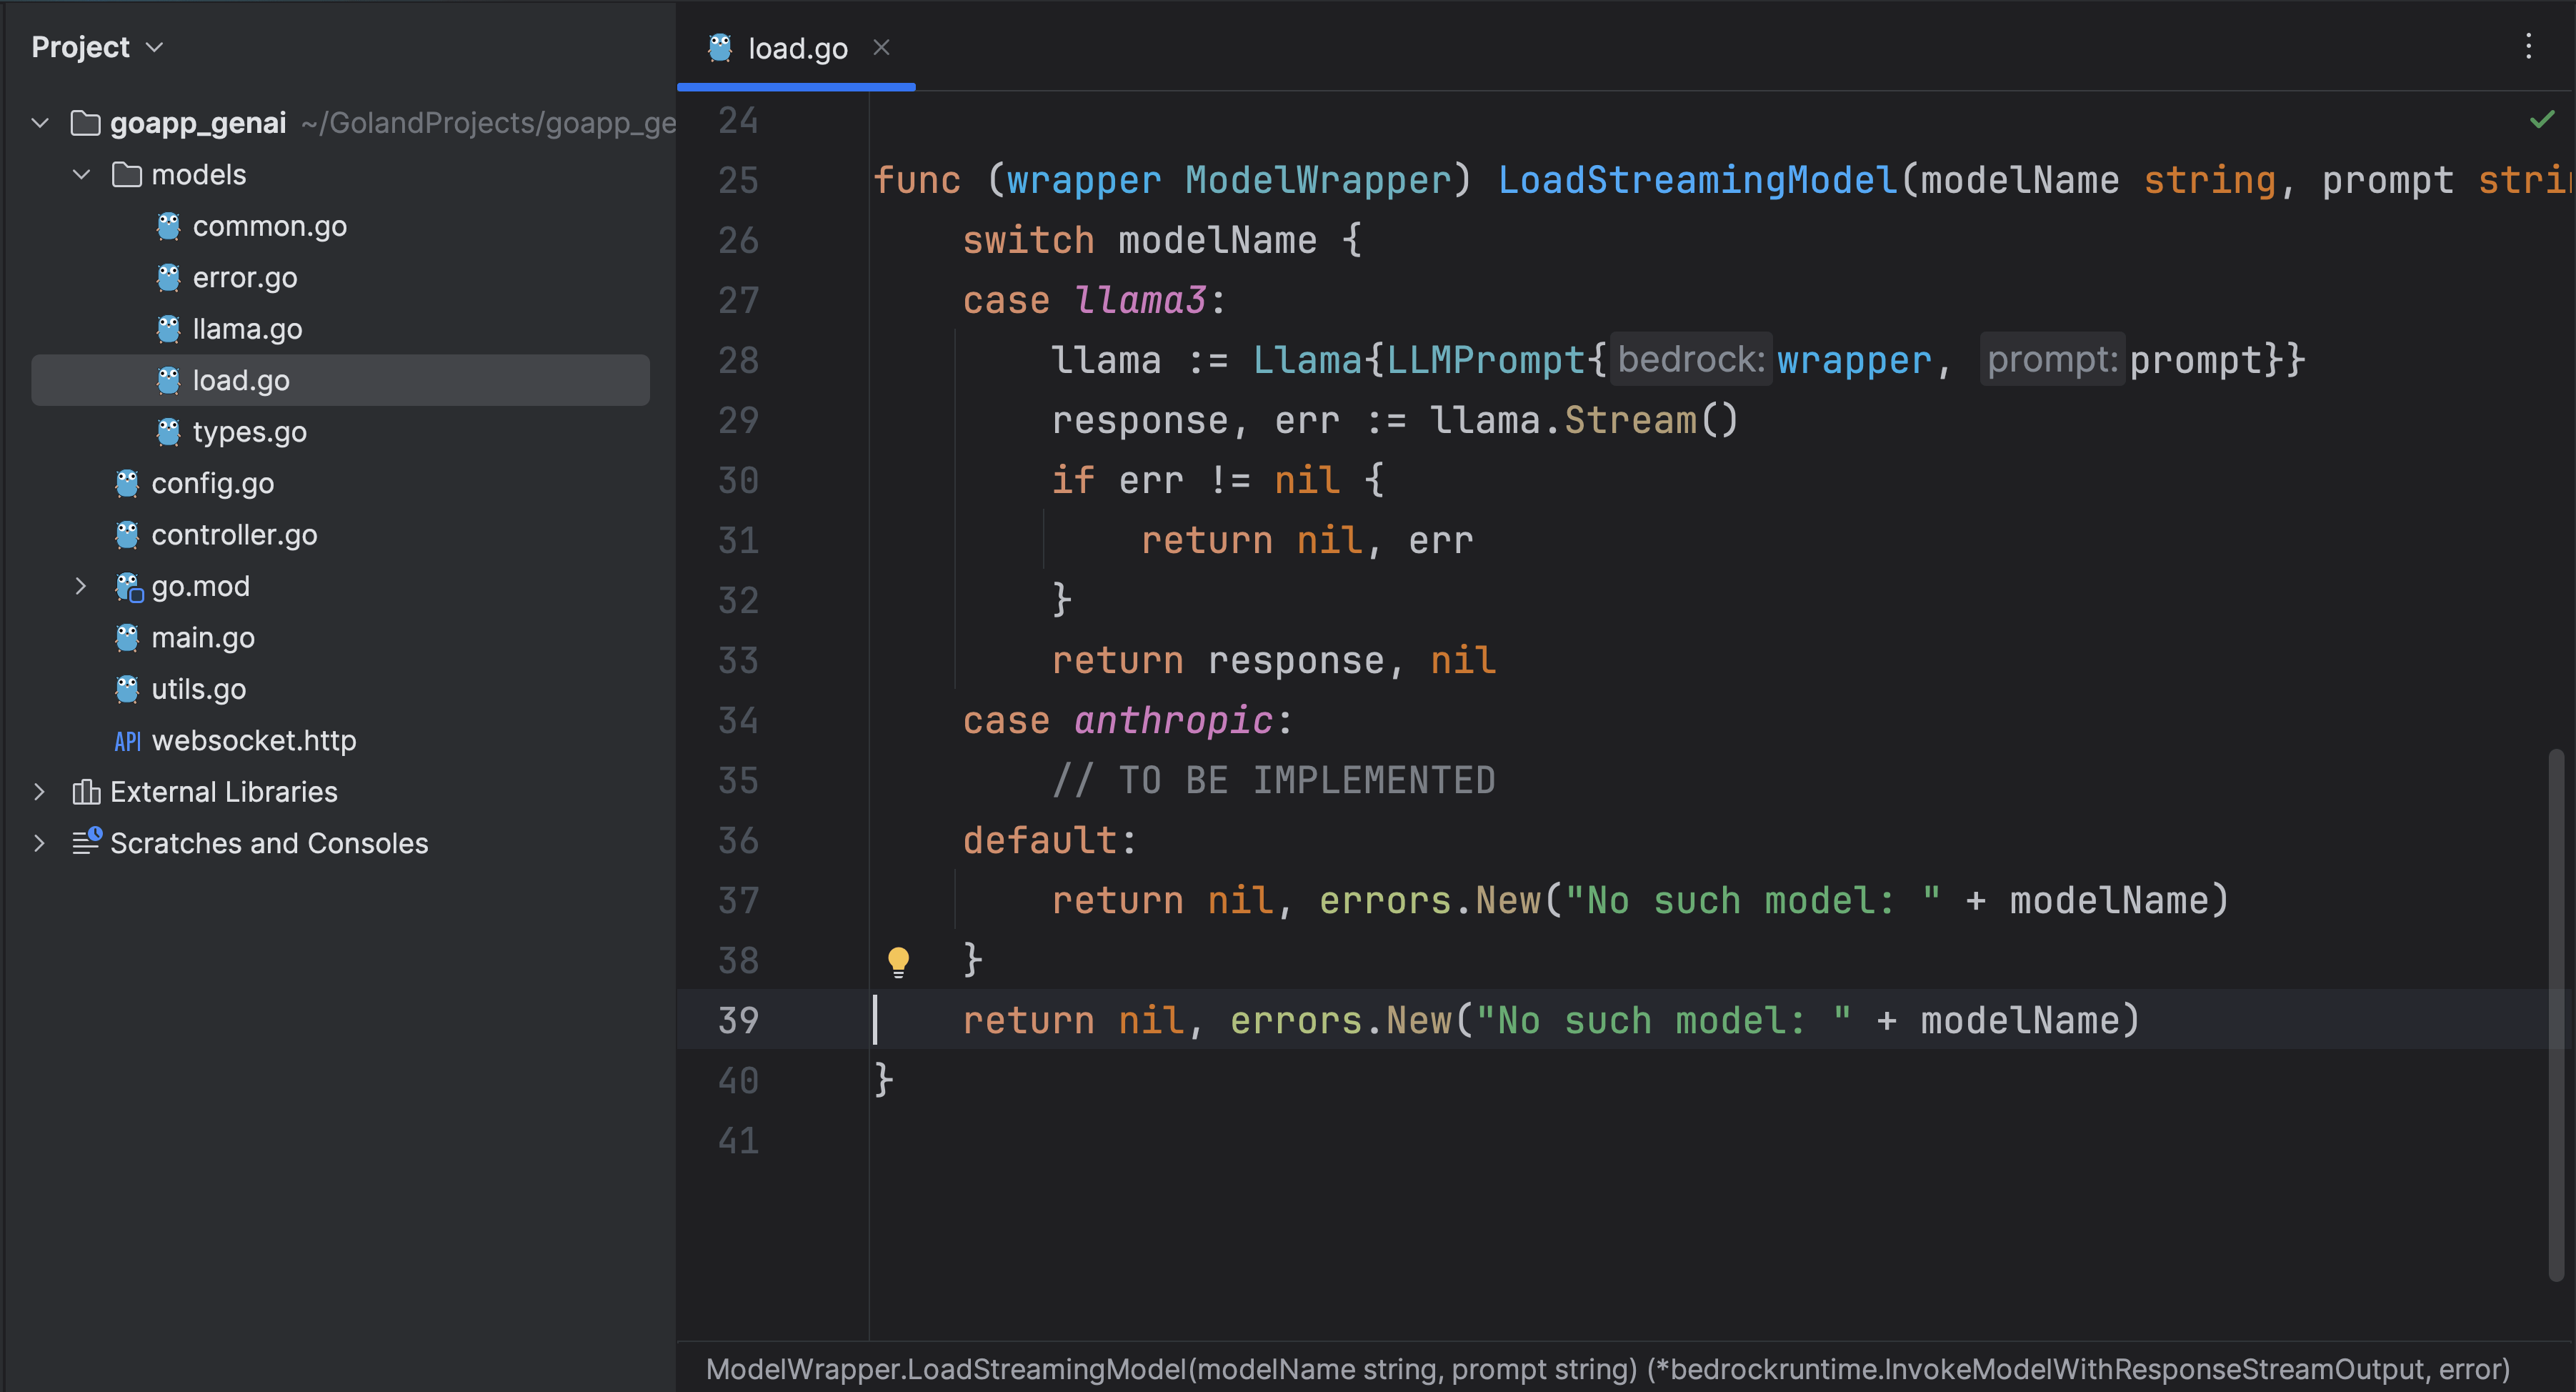
Task: Click the models folder icon
Action: (x=127, y=175)
